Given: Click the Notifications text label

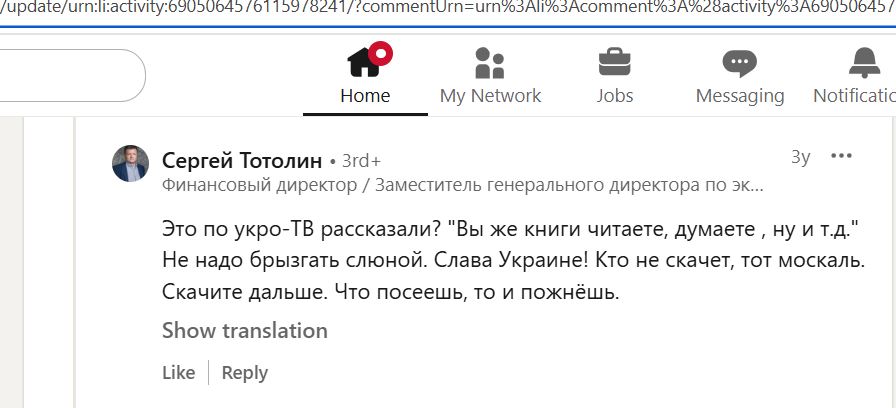Looking at the screenshot, I should (854, 95).
